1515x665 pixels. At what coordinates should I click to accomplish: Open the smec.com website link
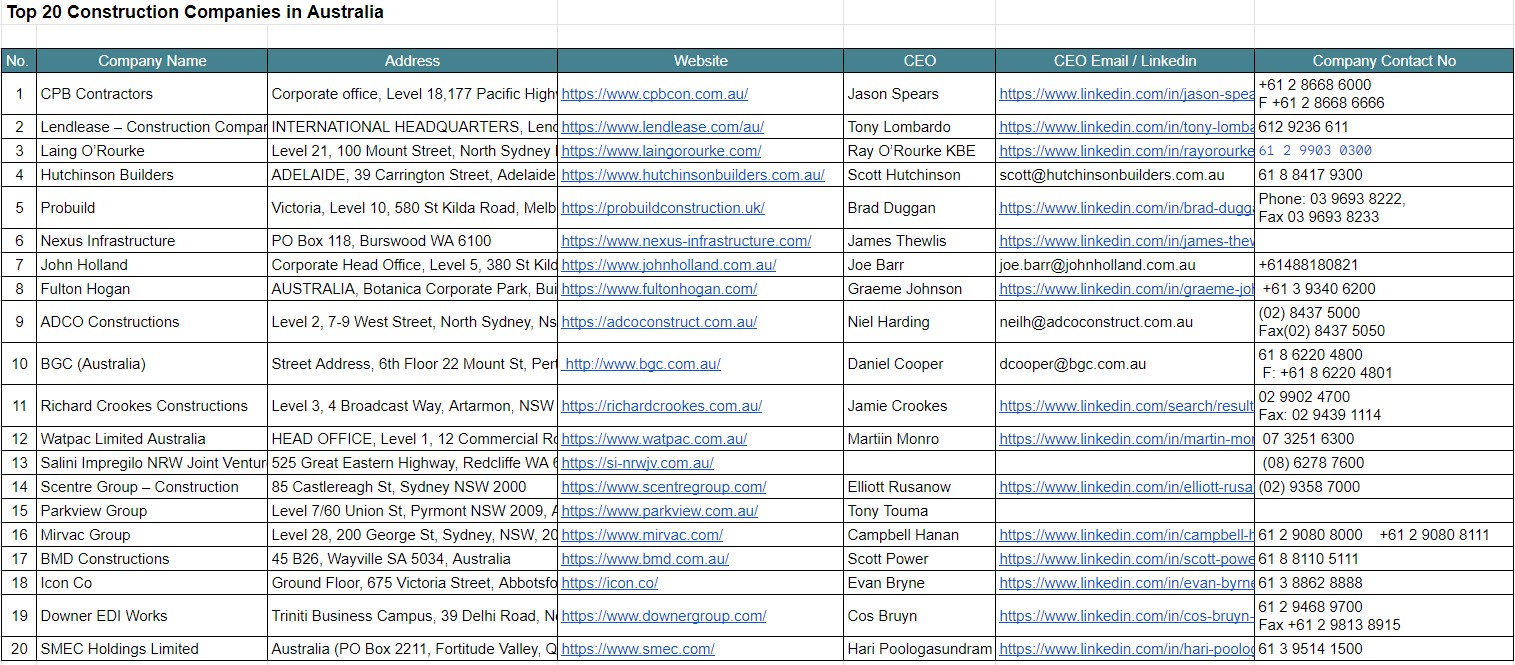638,649
